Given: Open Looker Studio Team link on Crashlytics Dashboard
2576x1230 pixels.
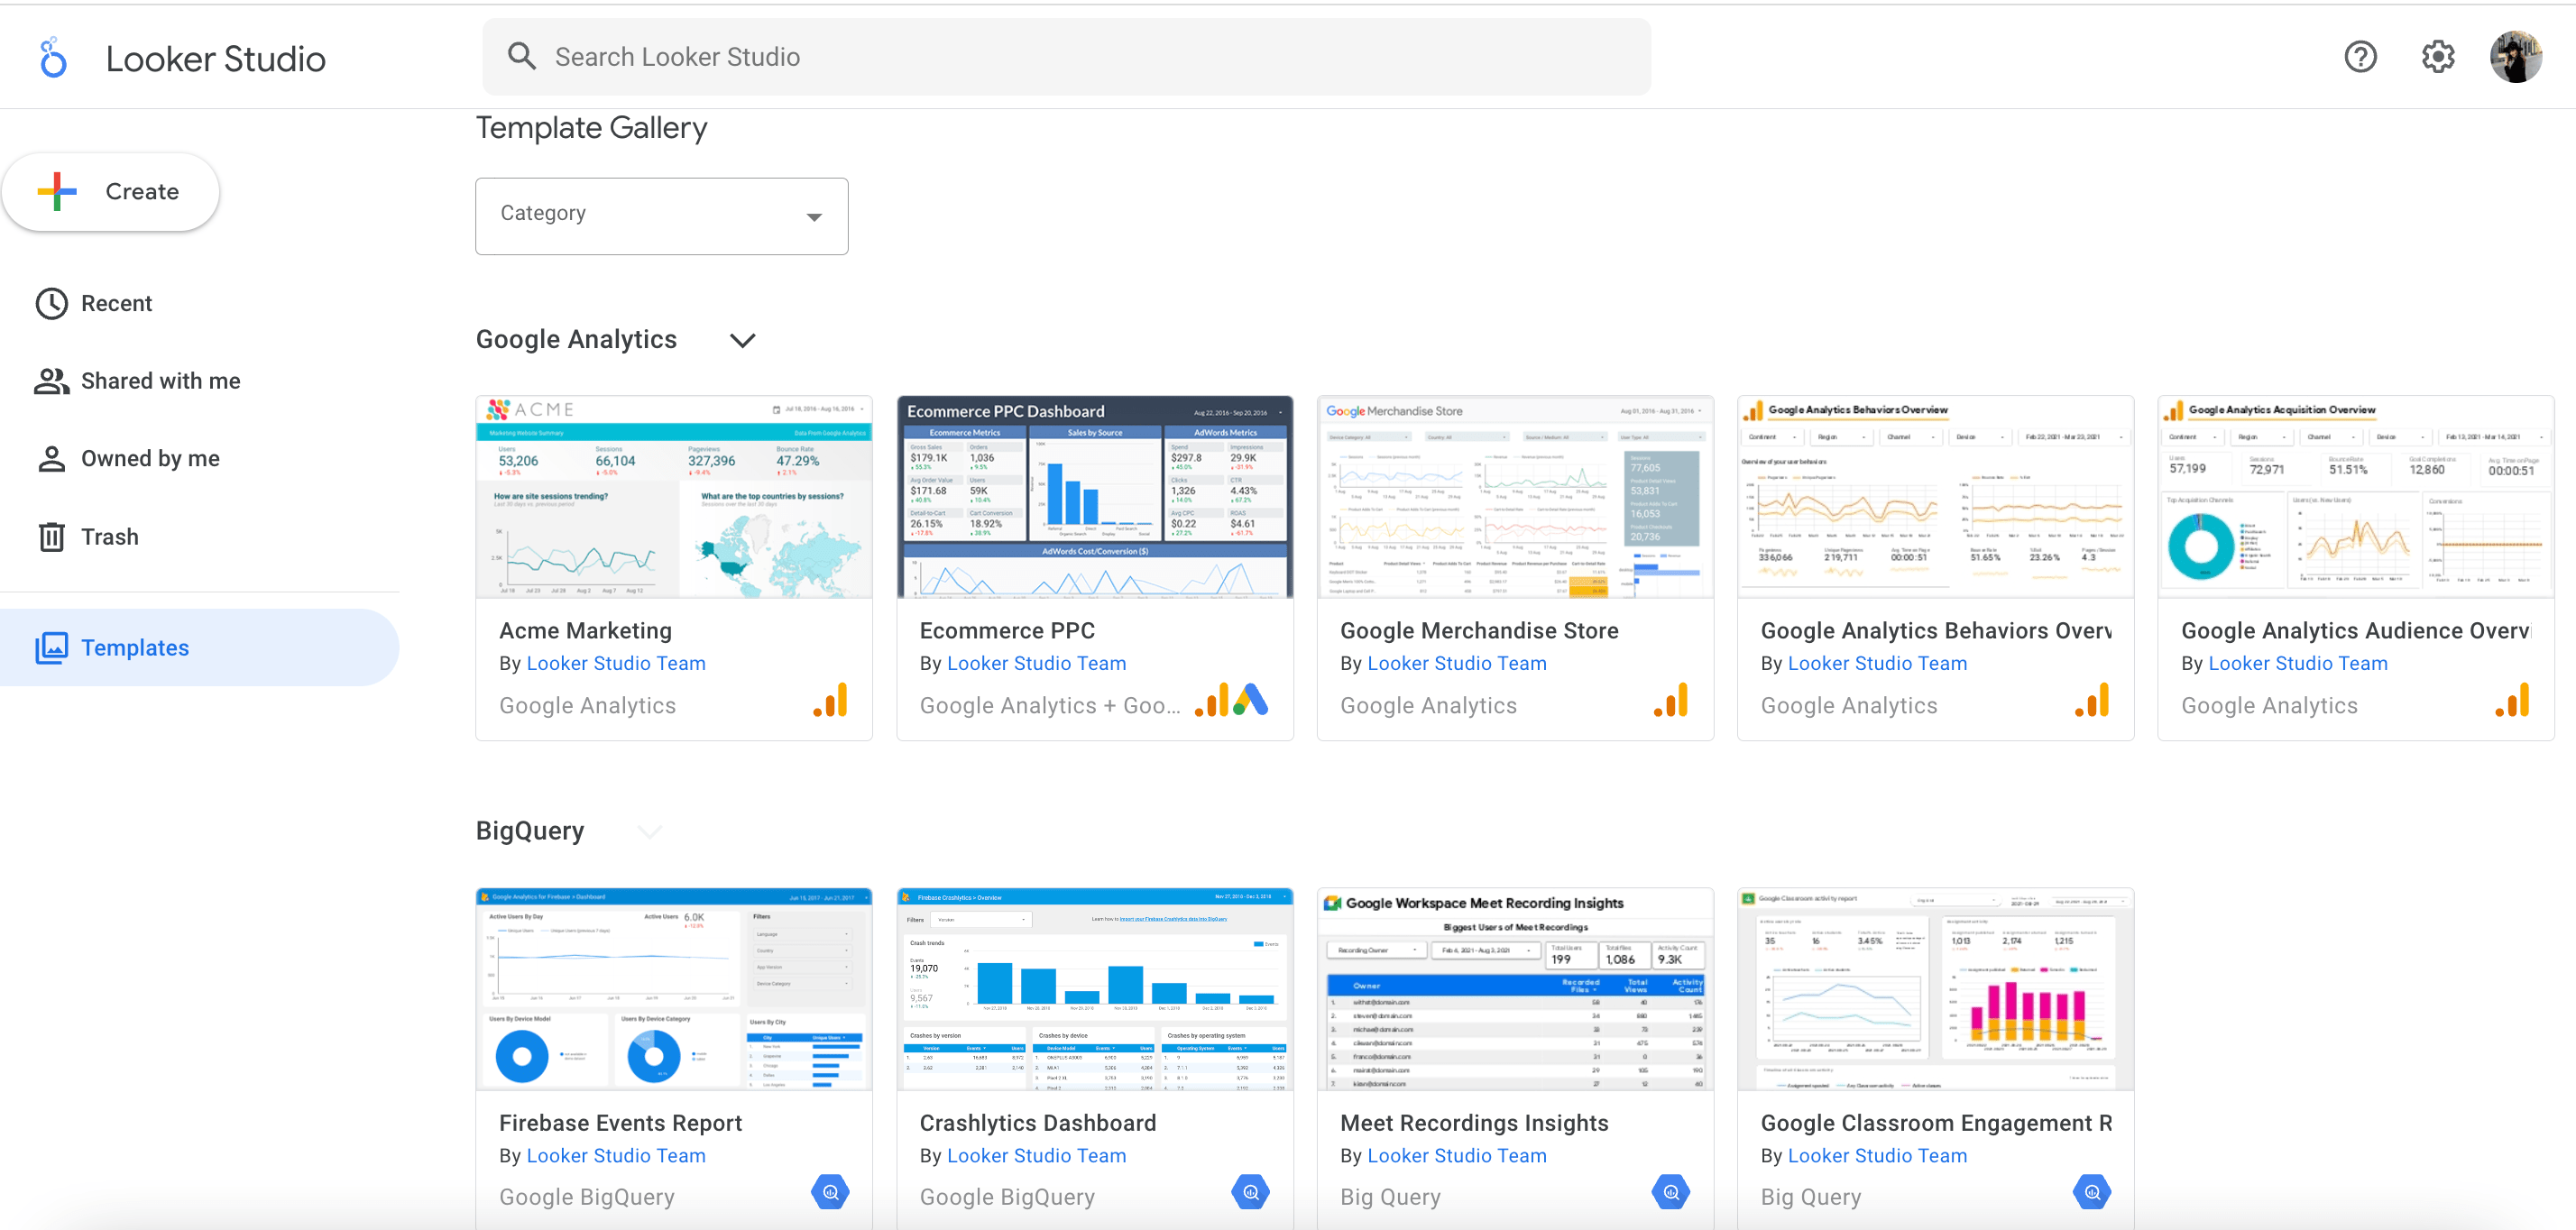Looking at the screenshot, I should coord(1036,1155).
